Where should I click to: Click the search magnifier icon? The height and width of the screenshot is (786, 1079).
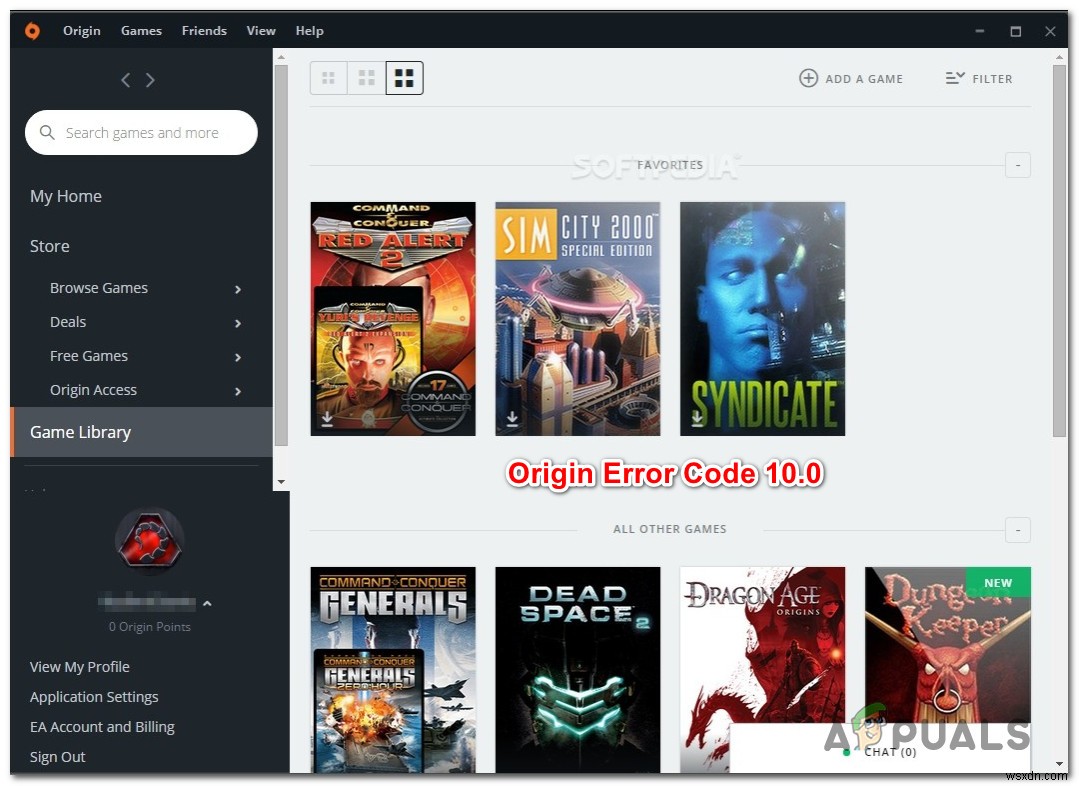[46, 132]
